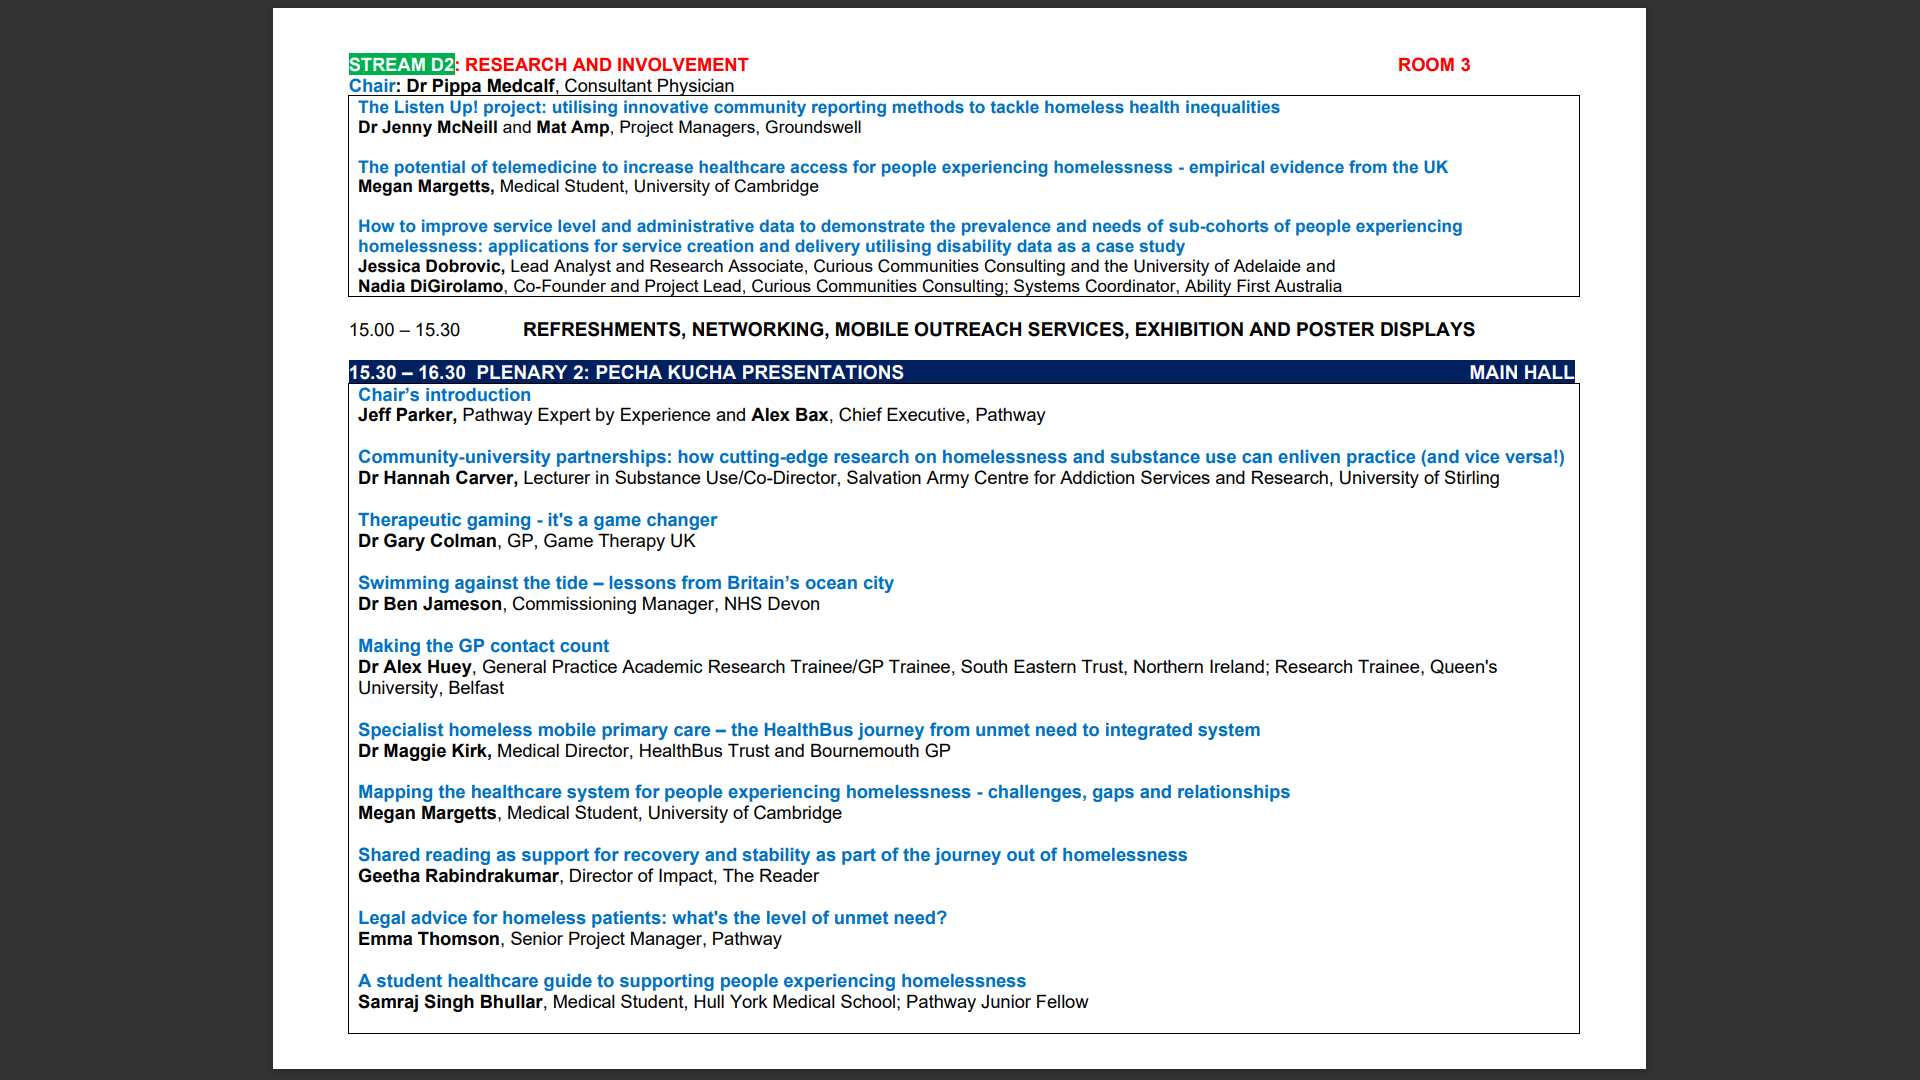Click 'University, Belfast' continuation line

point(431,688)
